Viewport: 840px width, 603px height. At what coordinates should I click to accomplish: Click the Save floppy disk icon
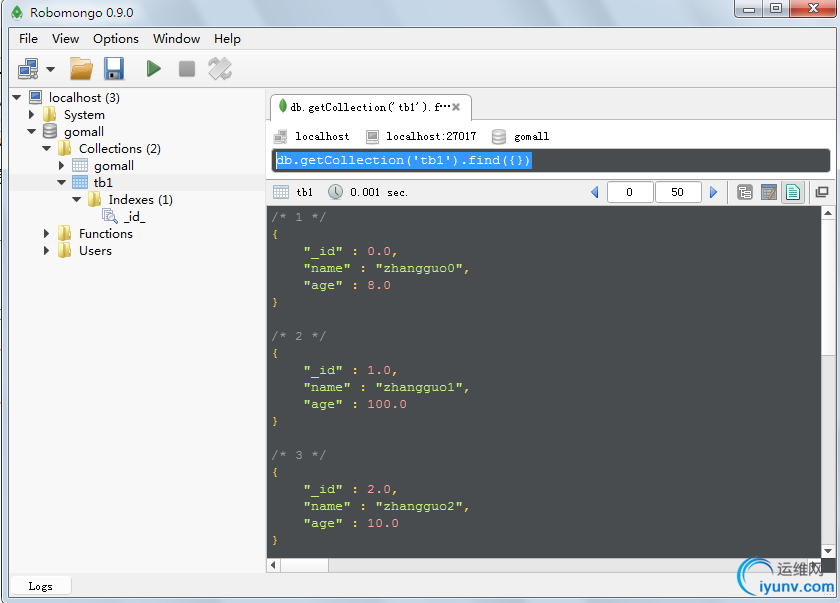114,69
